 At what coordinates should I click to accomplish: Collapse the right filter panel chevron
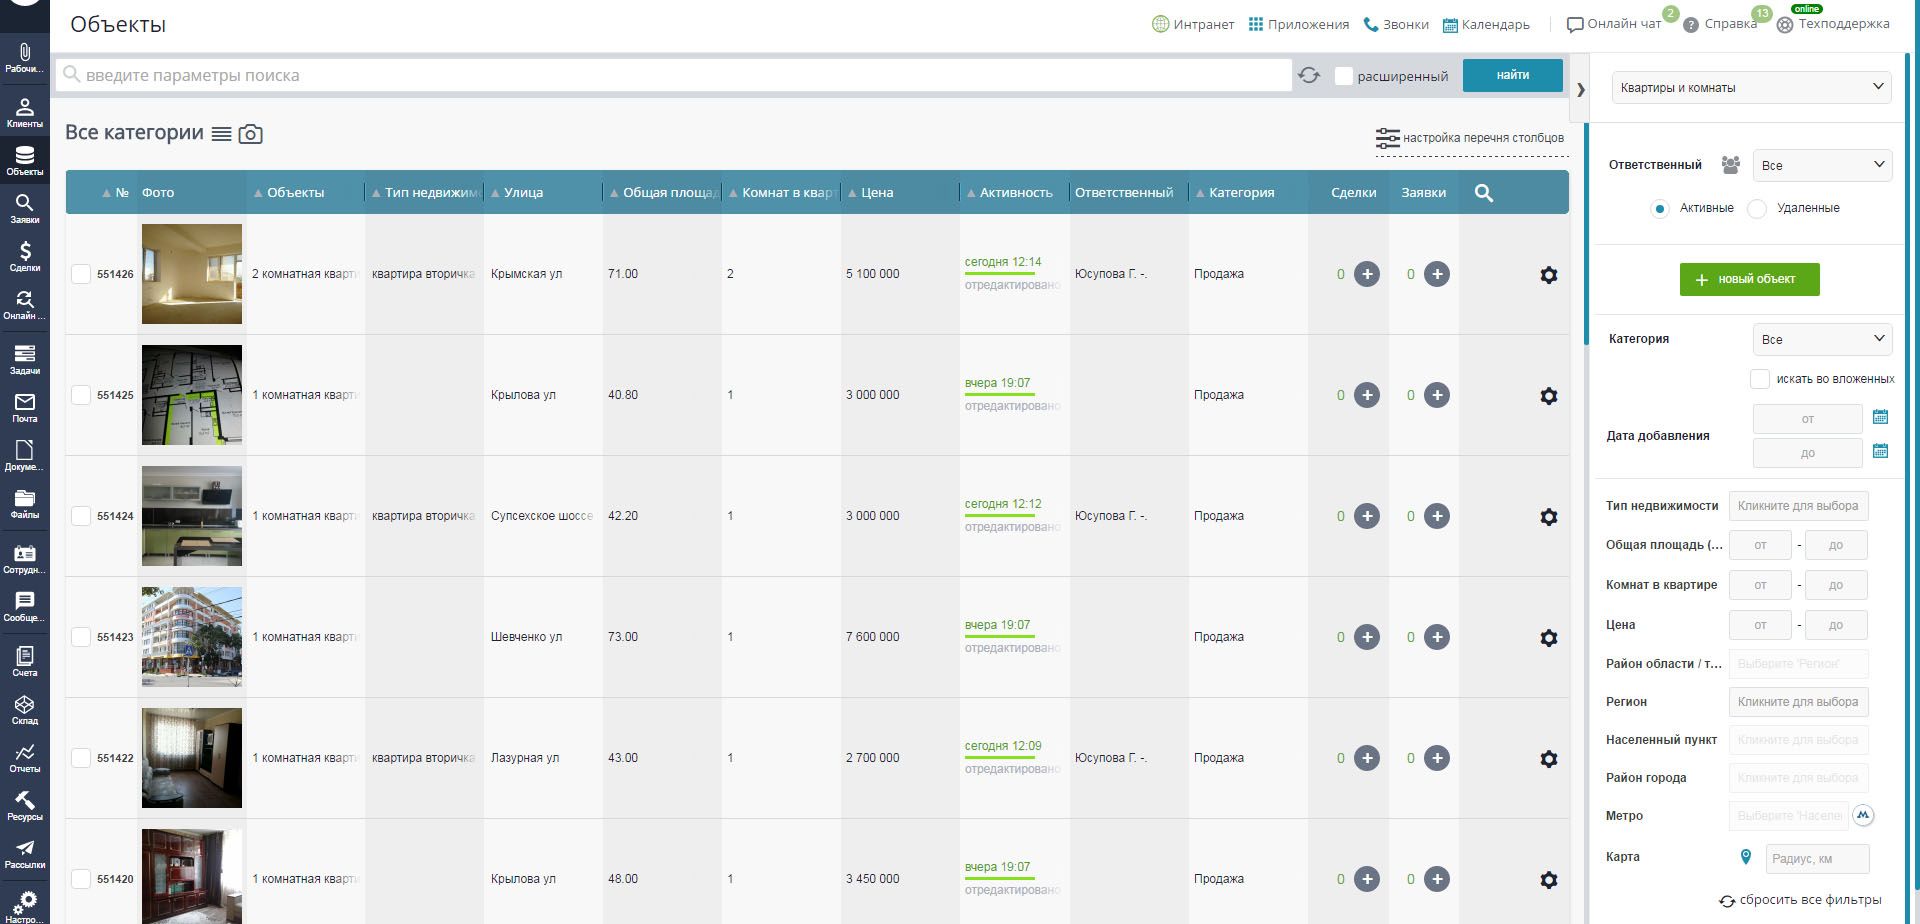(x=1580, y=89)
